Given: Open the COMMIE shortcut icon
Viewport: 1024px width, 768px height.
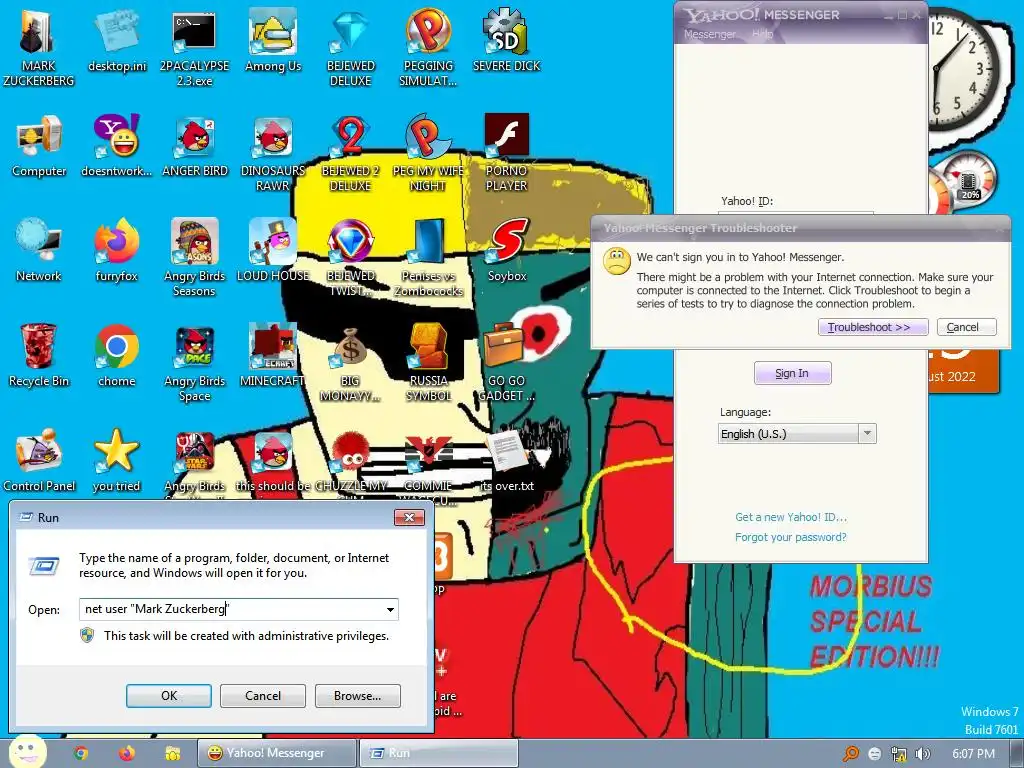Looking at the screenshot, I should click(x=428, y=451).
